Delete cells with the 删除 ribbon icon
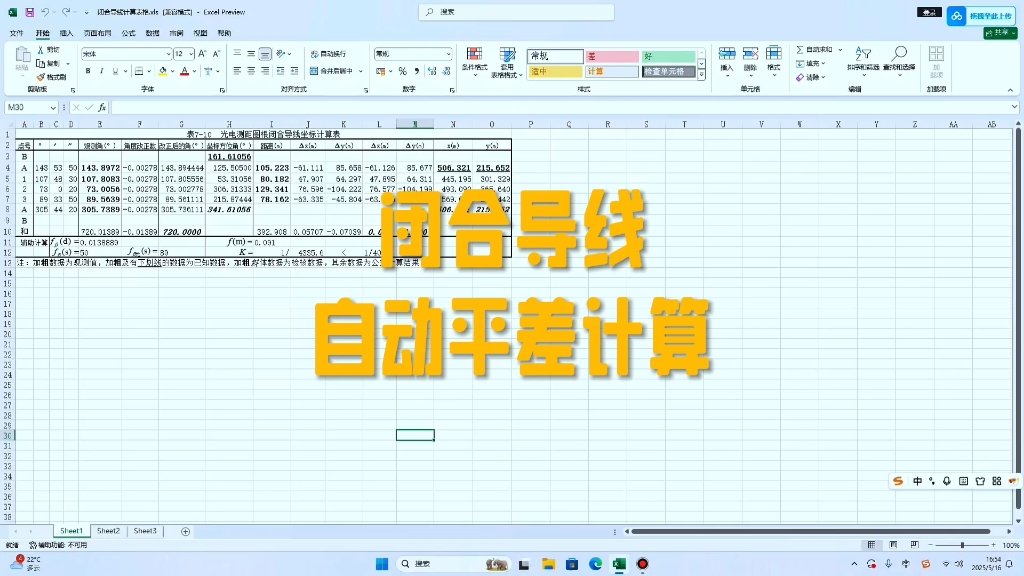1024x576 pixels. 750,58
